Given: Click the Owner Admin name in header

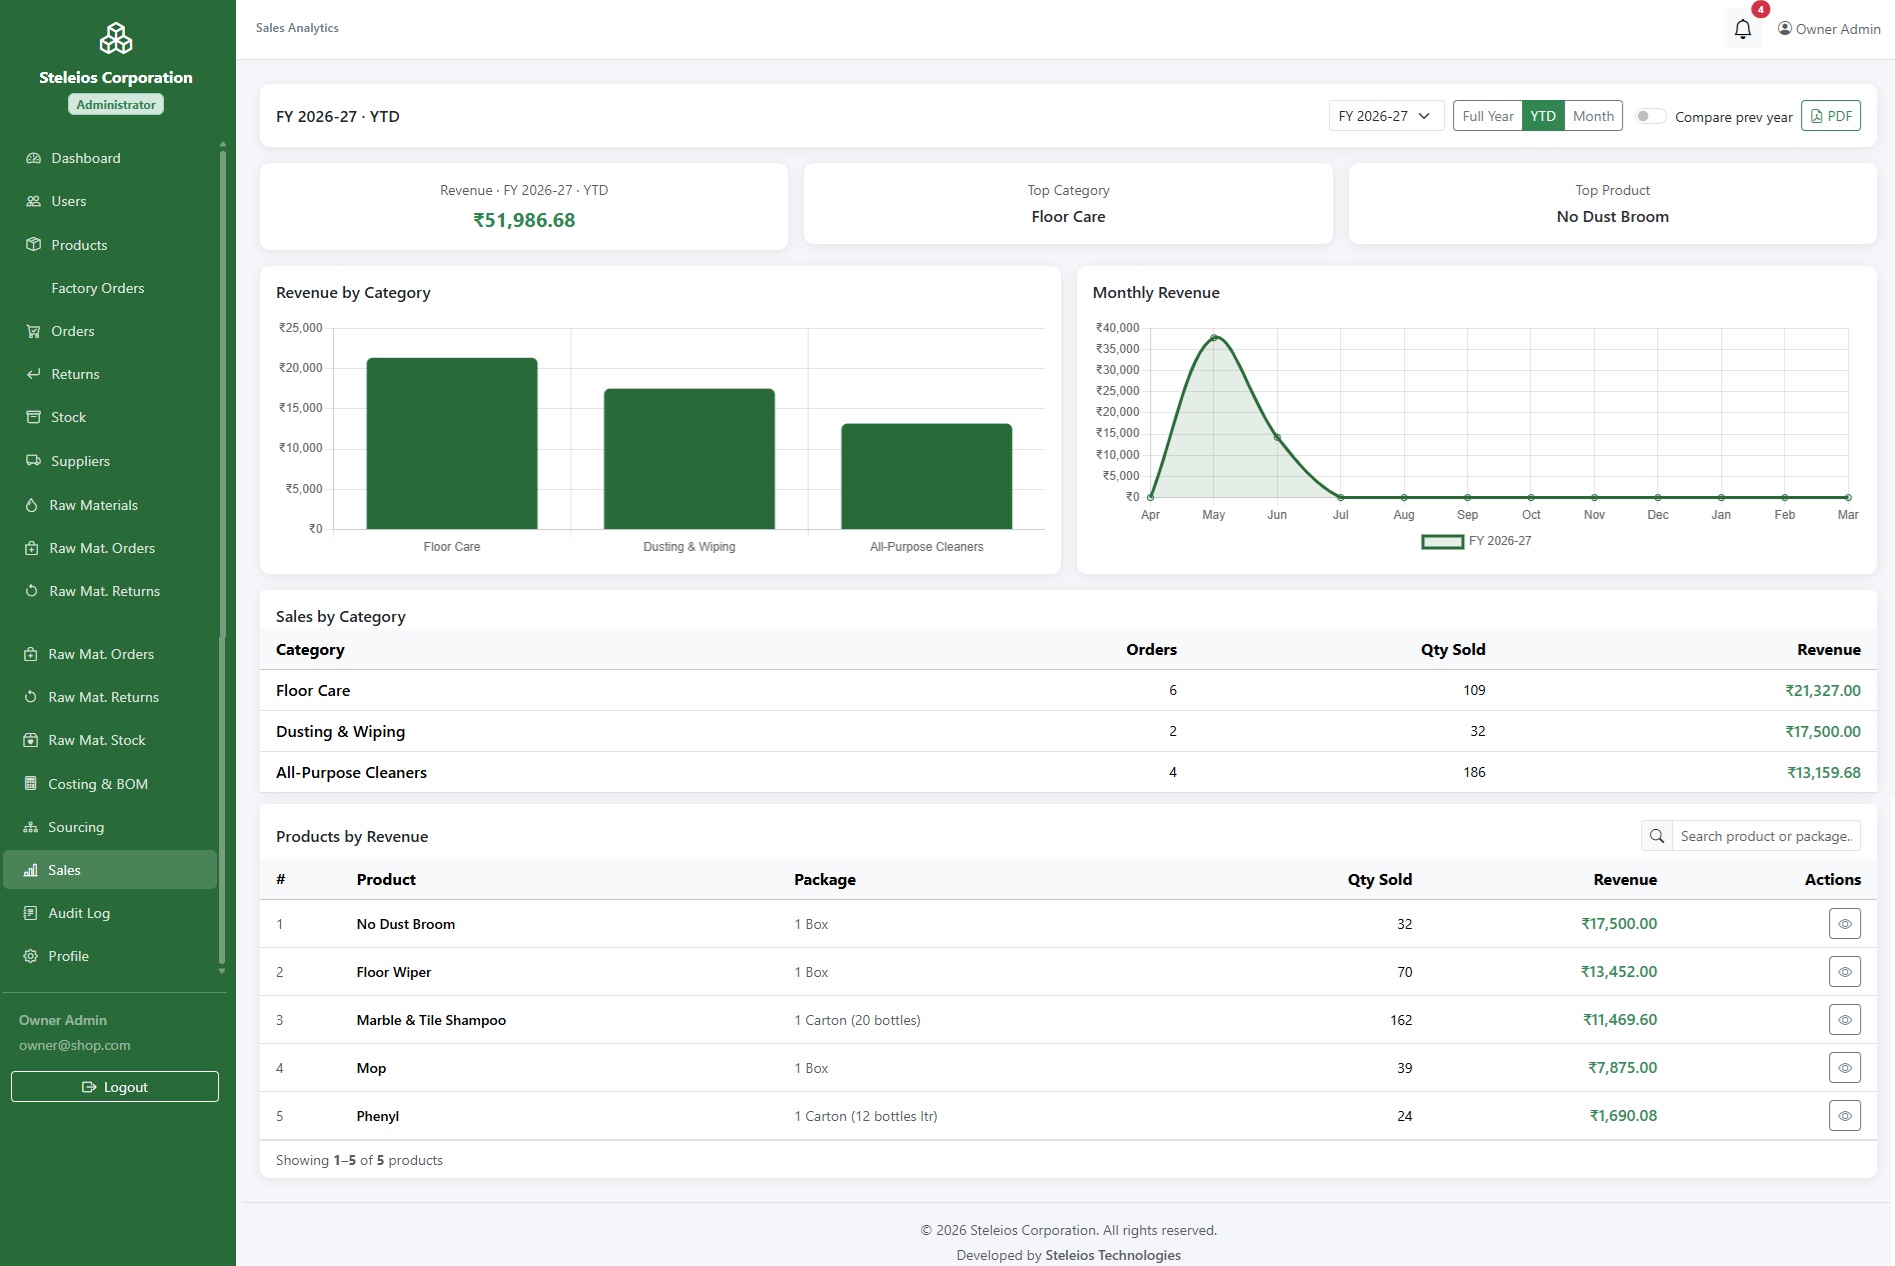Looking at the screenshot, I should click(x=1838, y=29).
